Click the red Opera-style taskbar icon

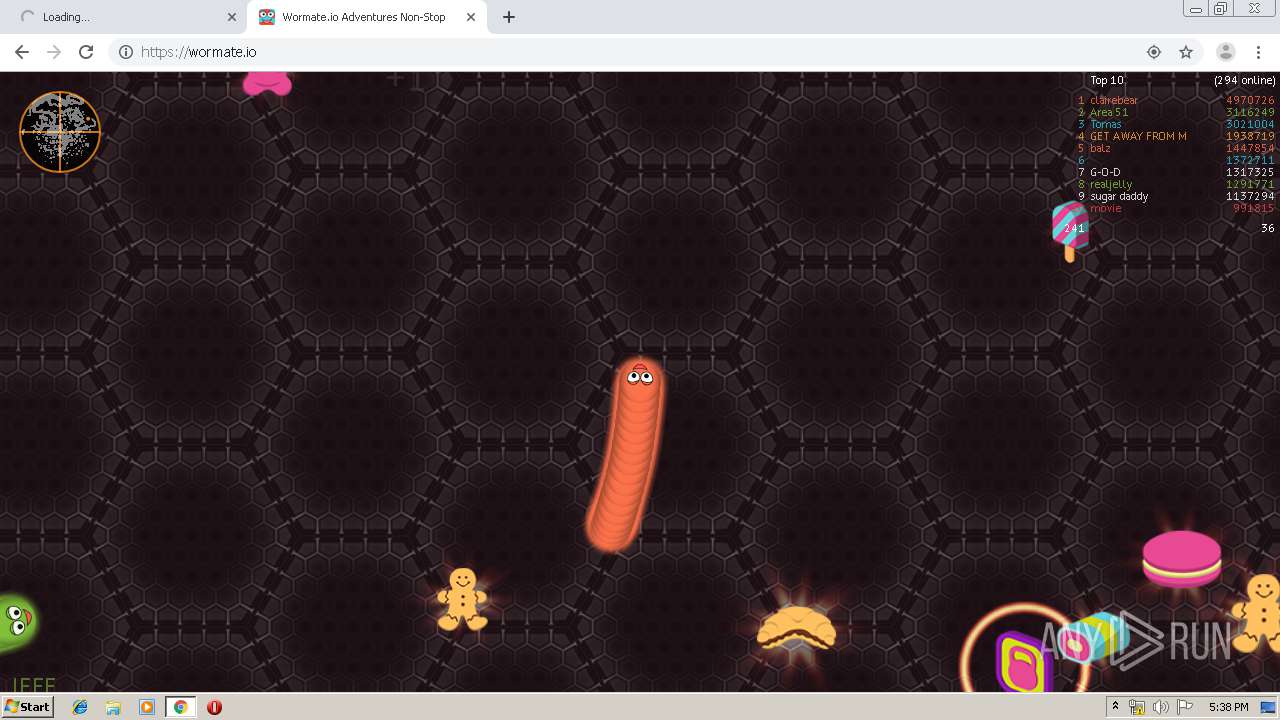(x=214, y=707)
